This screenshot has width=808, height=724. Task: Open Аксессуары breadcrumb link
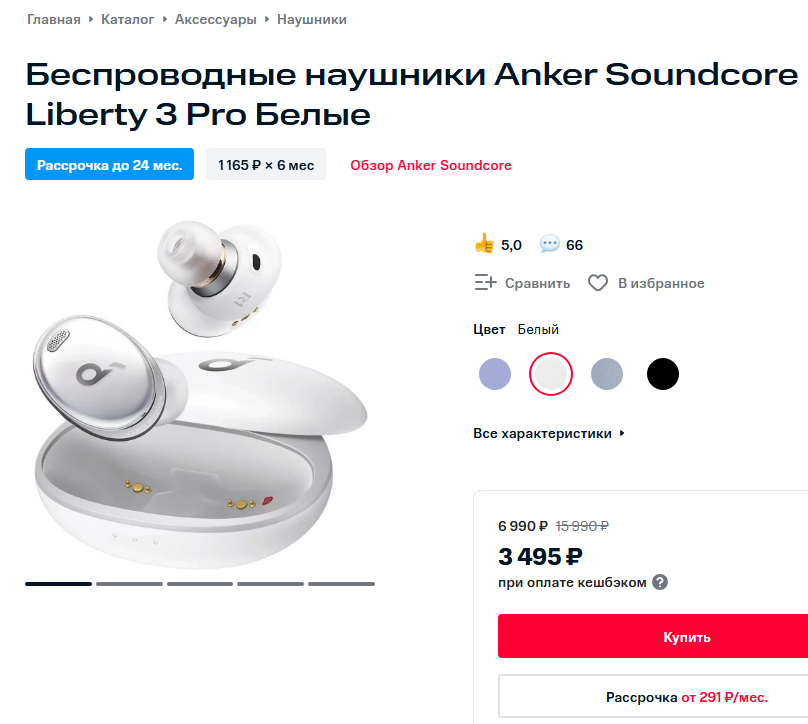(x=215, y=20)
